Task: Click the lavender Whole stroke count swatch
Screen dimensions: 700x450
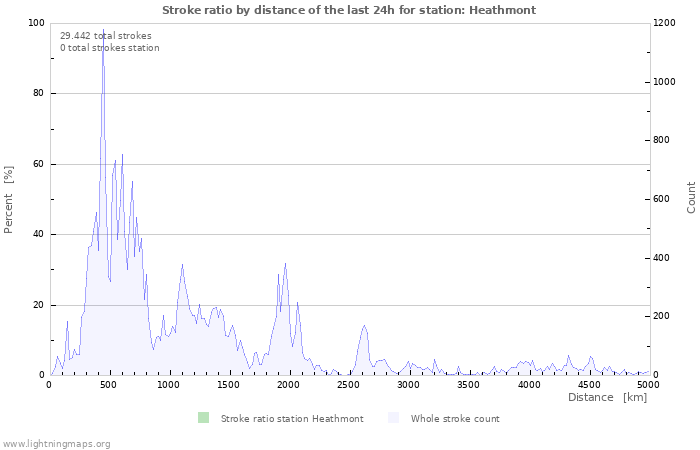Action: pos(393,418)
